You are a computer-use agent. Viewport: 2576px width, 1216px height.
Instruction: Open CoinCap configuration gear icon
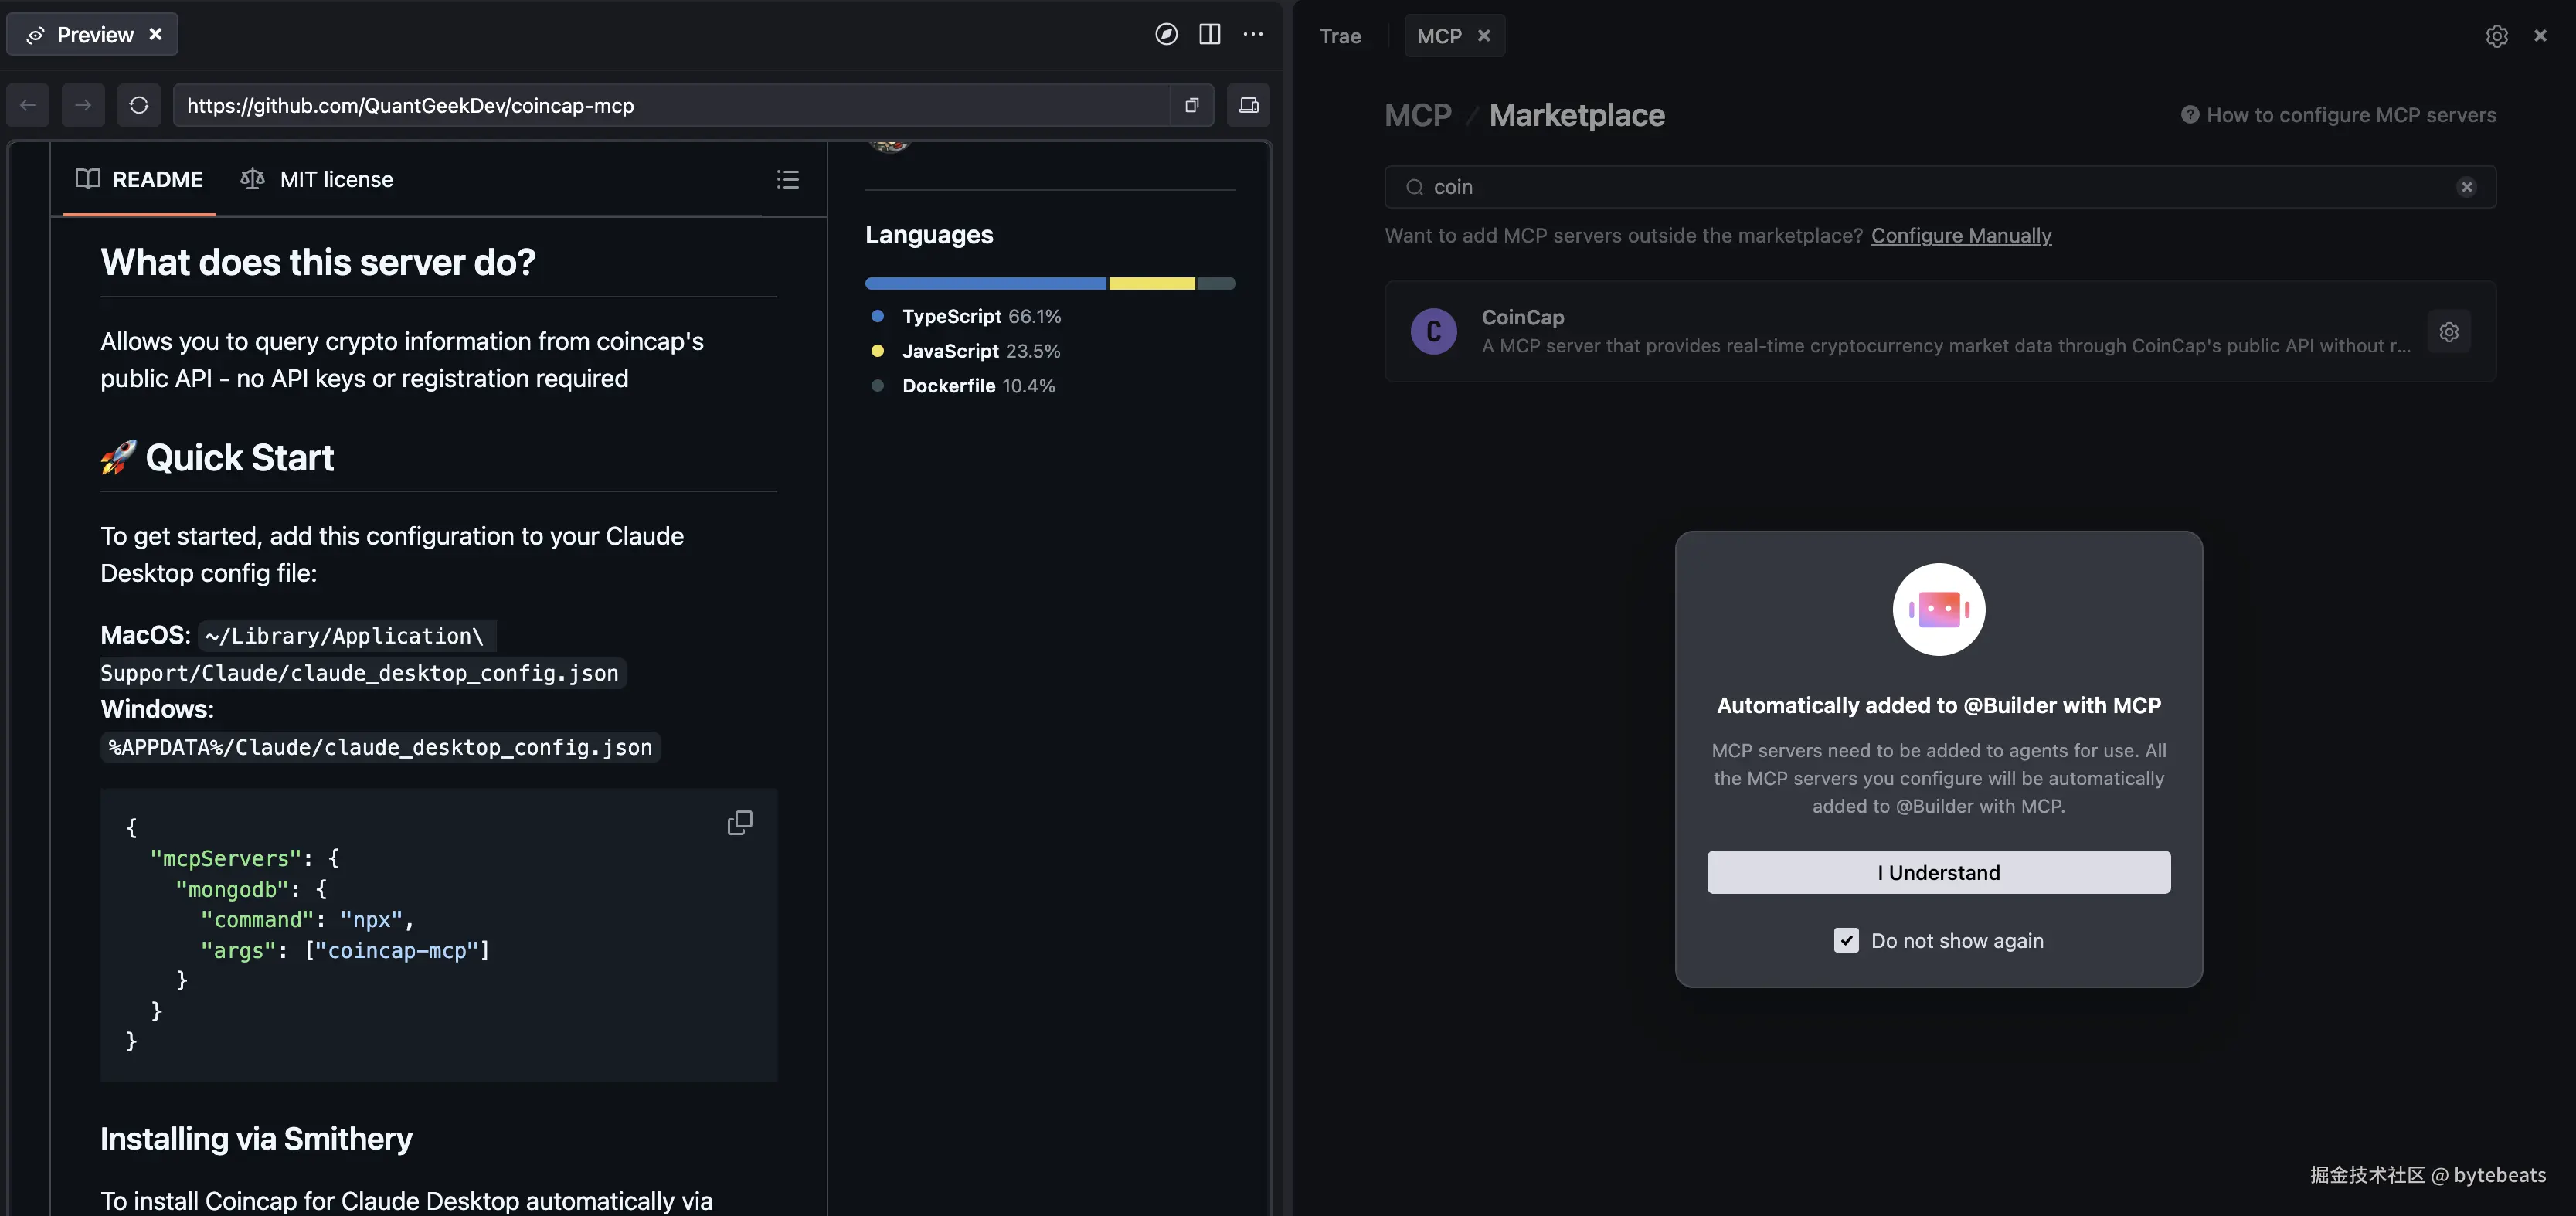tap(2449, 332)
